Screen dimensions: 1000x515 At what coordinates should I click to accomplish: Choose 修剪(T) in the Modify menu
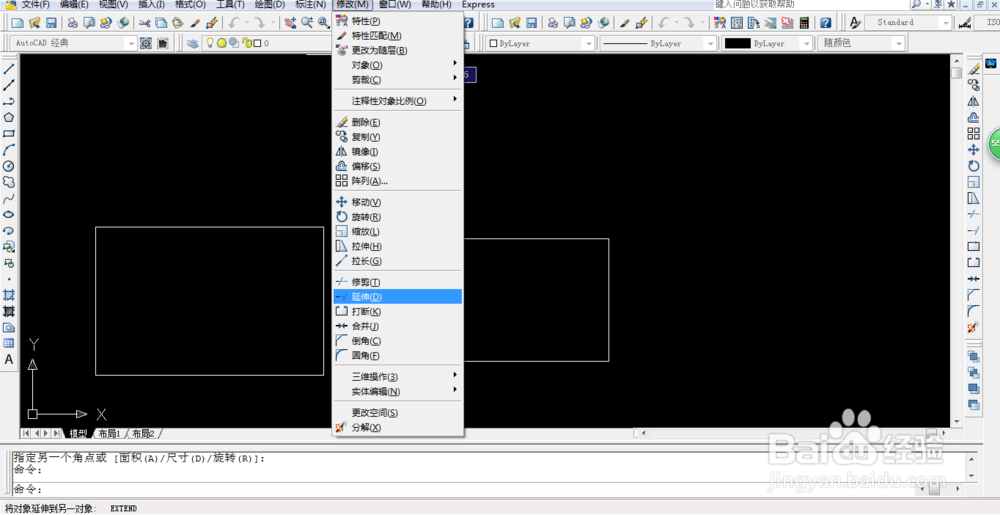click(398, 282)
